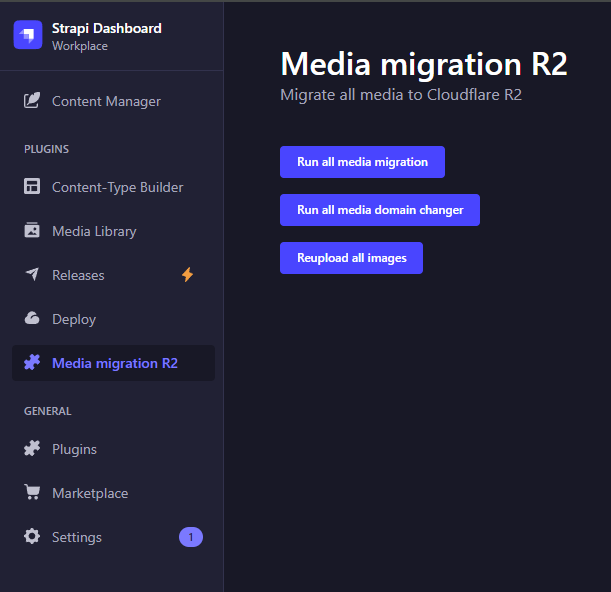Click the GENERAL section heading

point(48,411)
